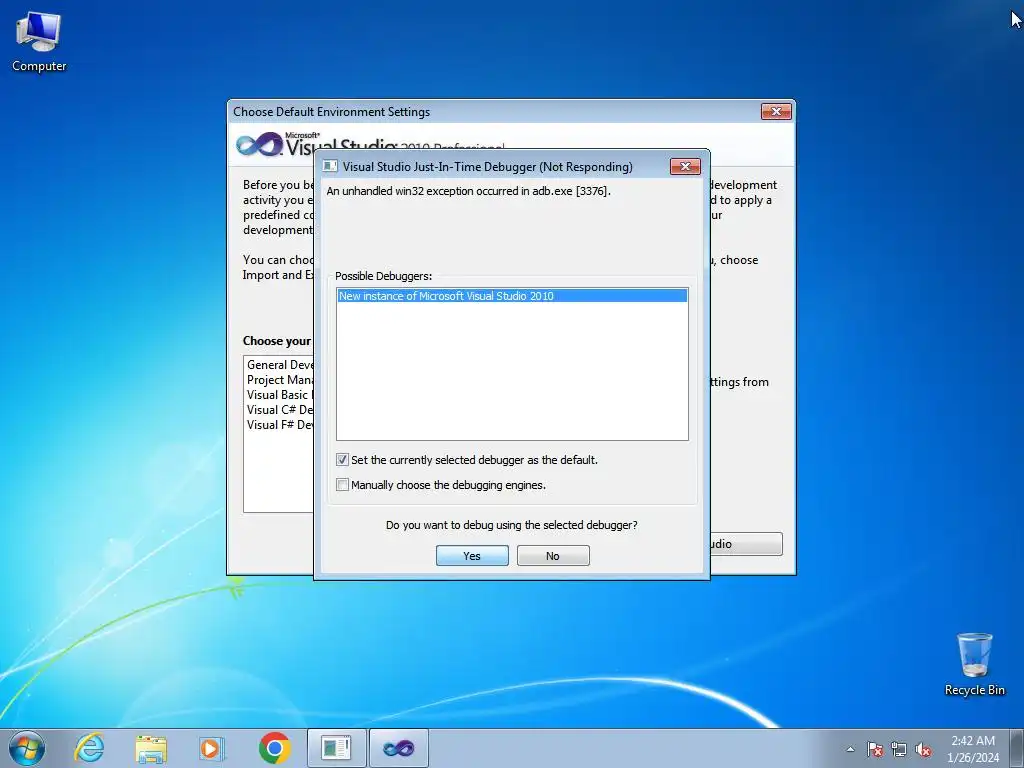Screen dimensions: 1024x768
Task: Click the partially hidden Start Visual Studio button
Action: point(746,544)
